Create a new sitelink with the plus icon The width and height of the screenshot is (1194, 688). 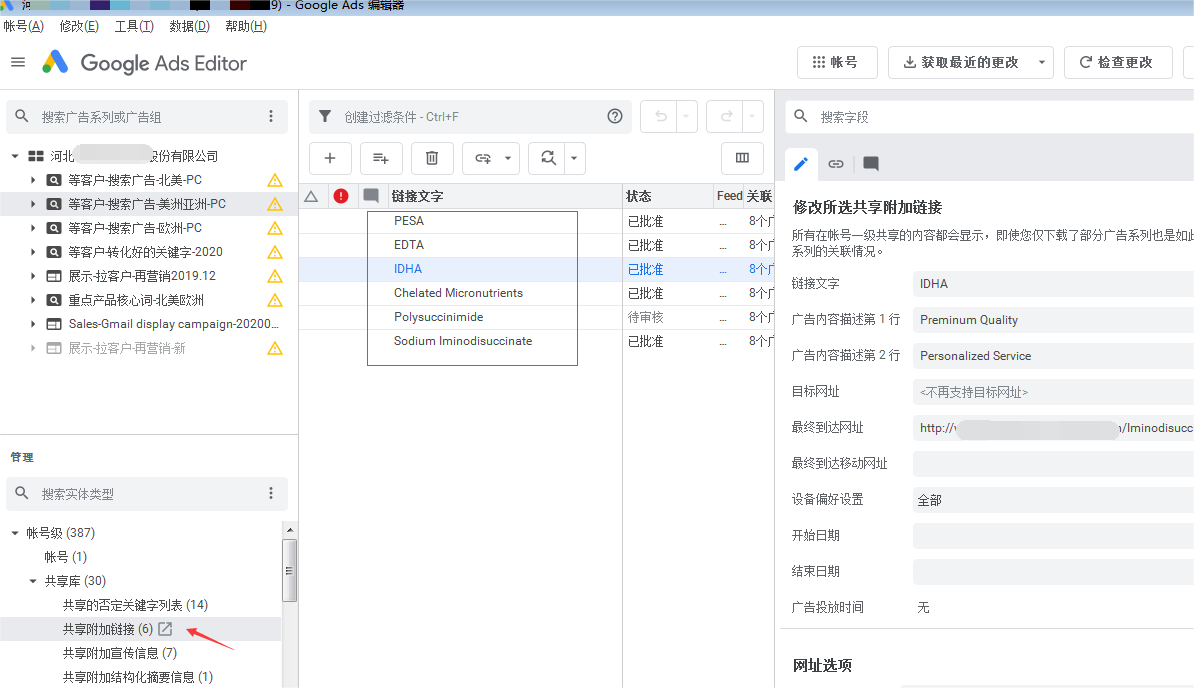tap(330, 158)
